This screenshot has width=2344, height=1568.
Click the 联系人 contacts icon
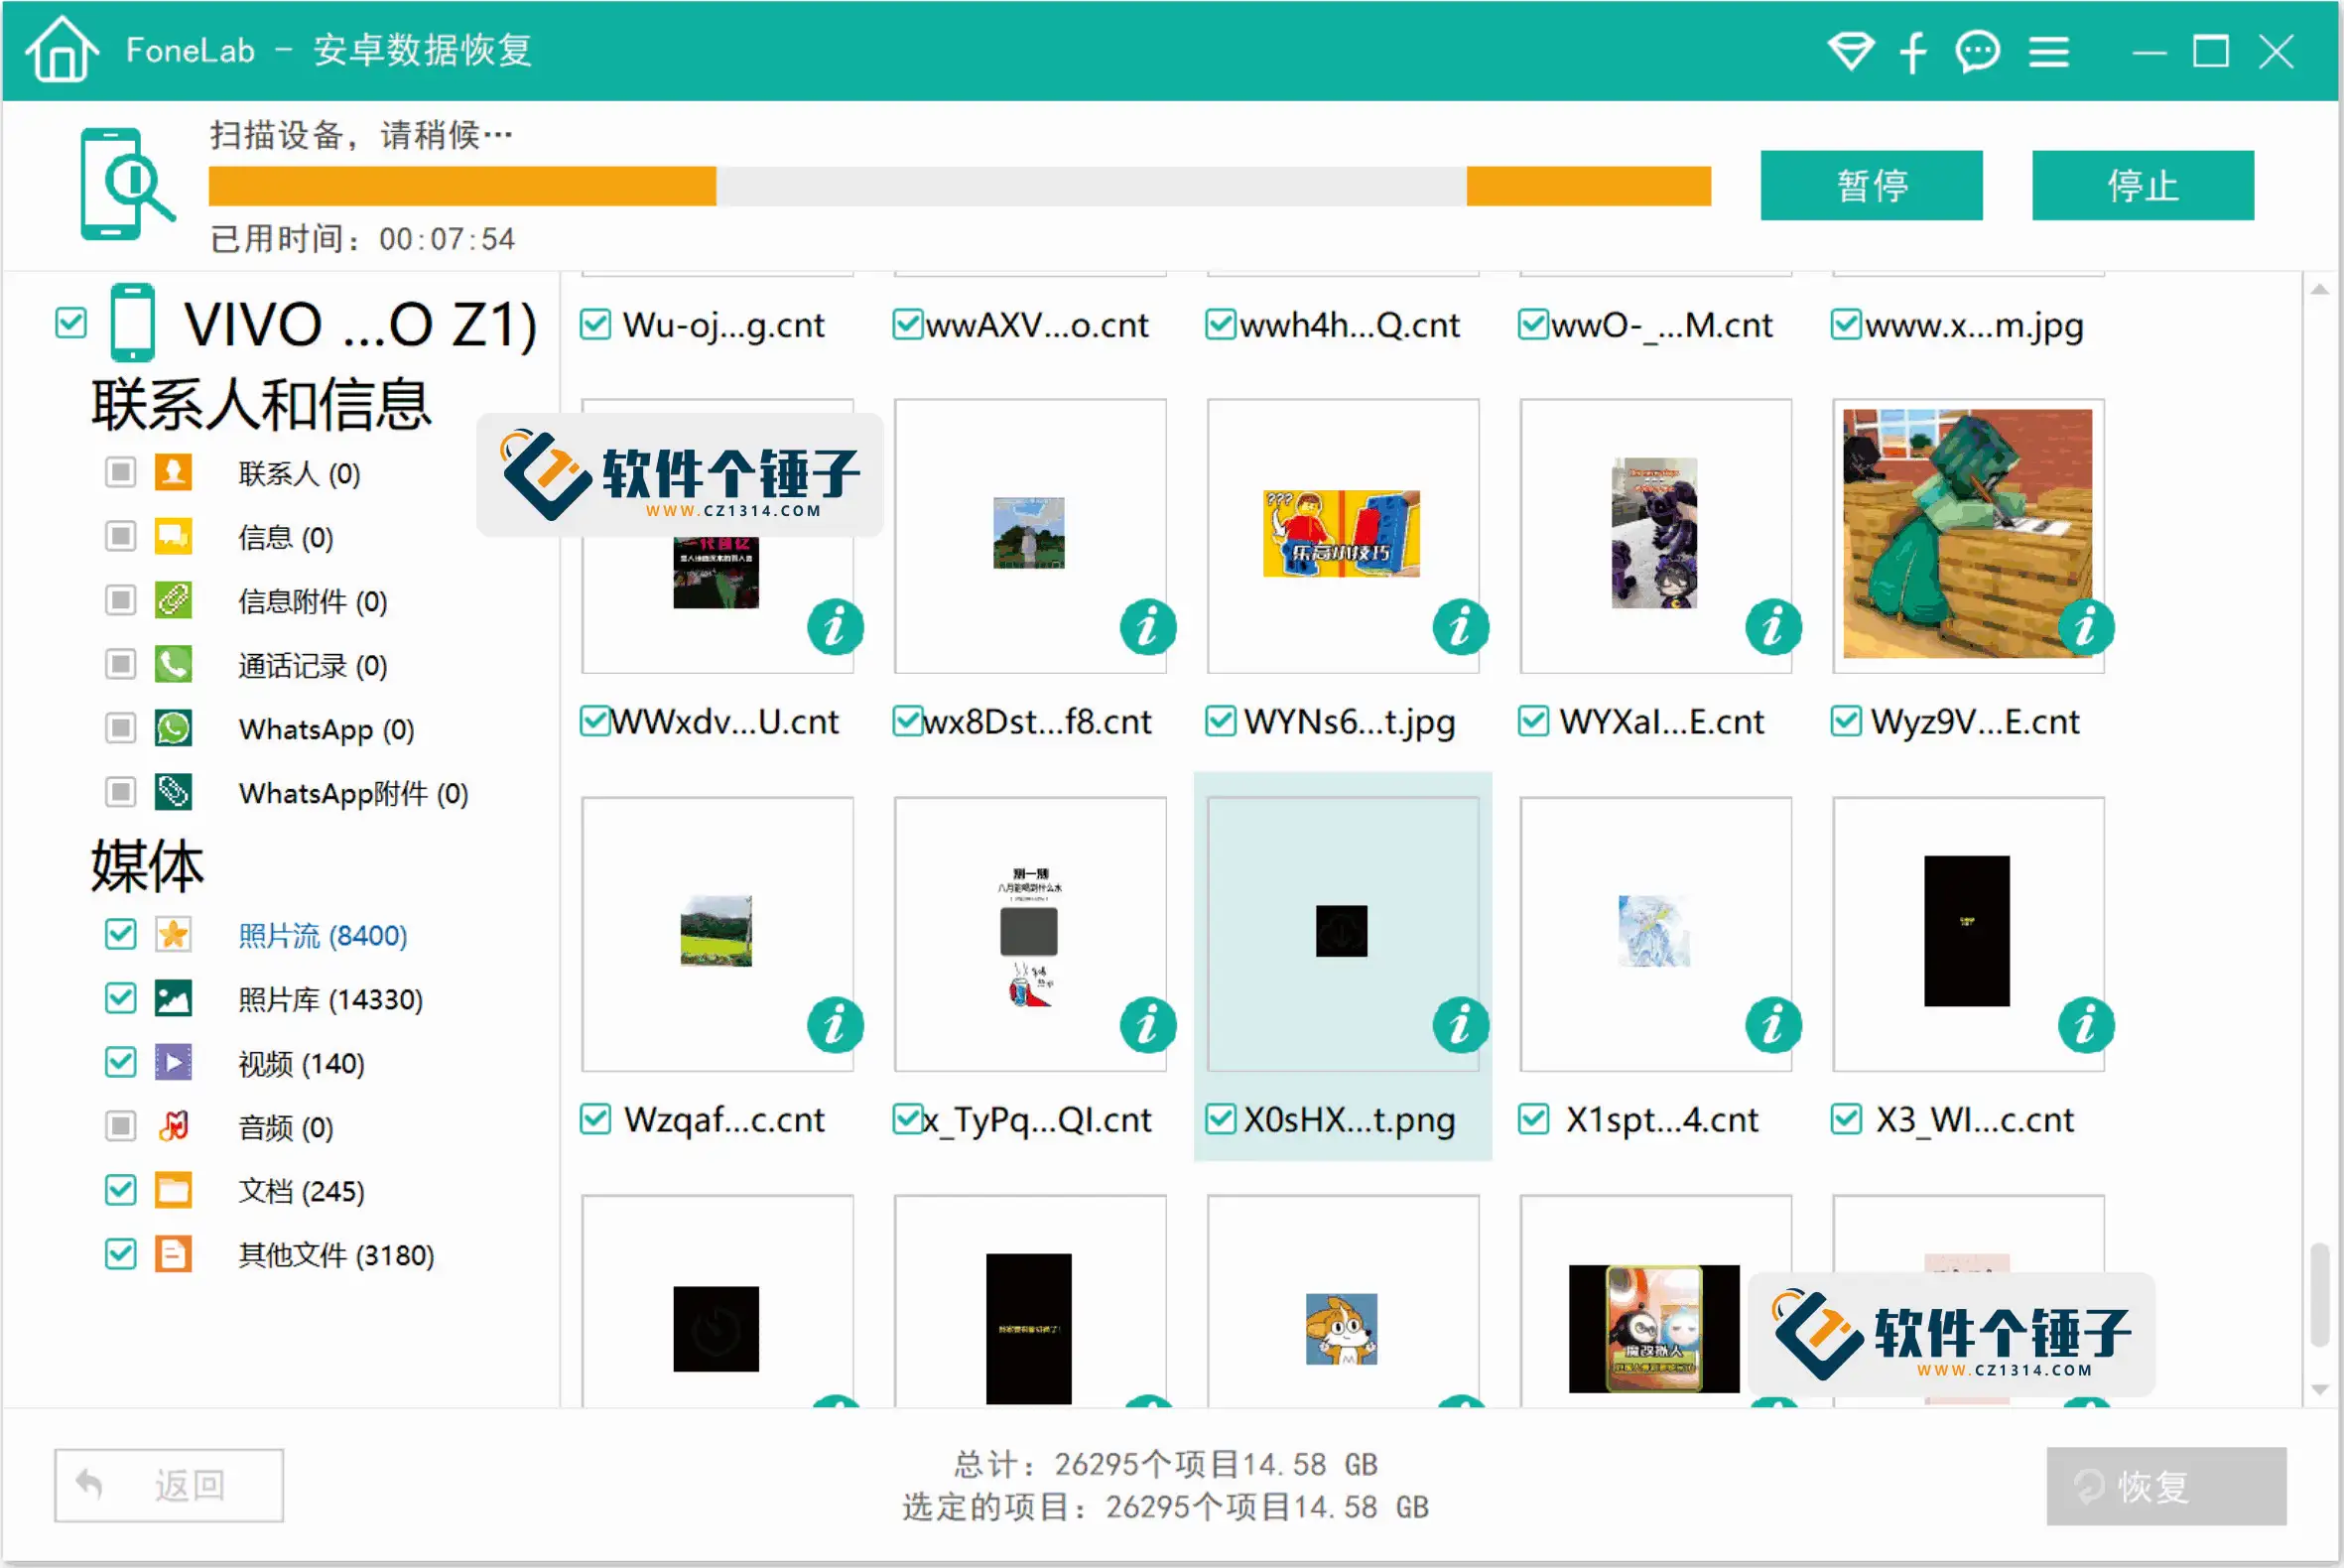[173, 472]
